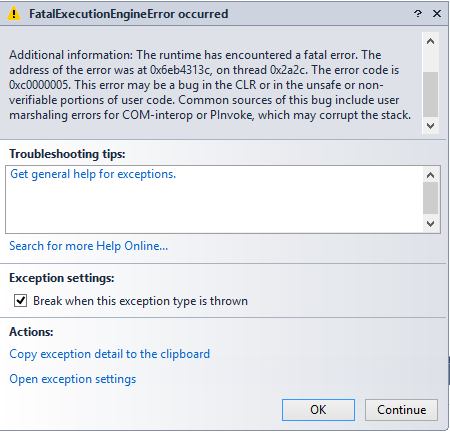450x433 pixels.
Task: Copy exception detail to the clipboard
Action: (x=110, y=354)
